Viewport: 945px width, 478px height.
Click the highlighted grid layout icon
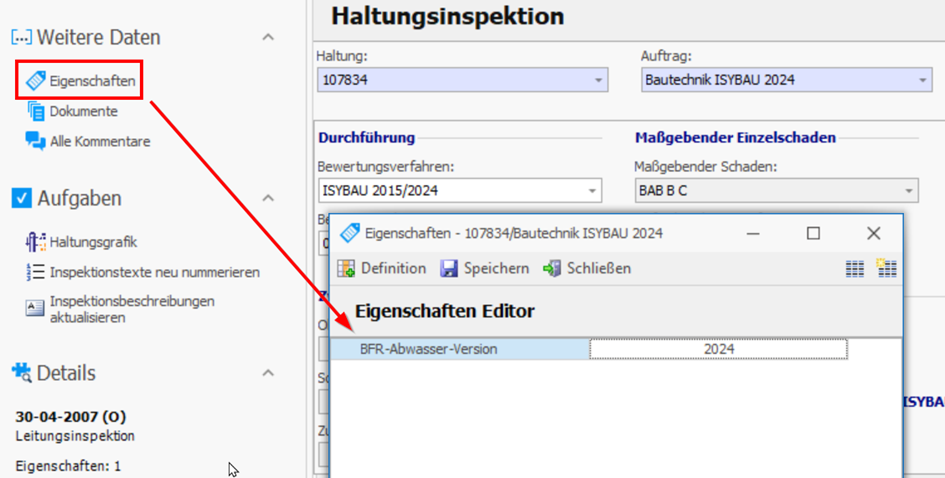click(x=886, y=268)
